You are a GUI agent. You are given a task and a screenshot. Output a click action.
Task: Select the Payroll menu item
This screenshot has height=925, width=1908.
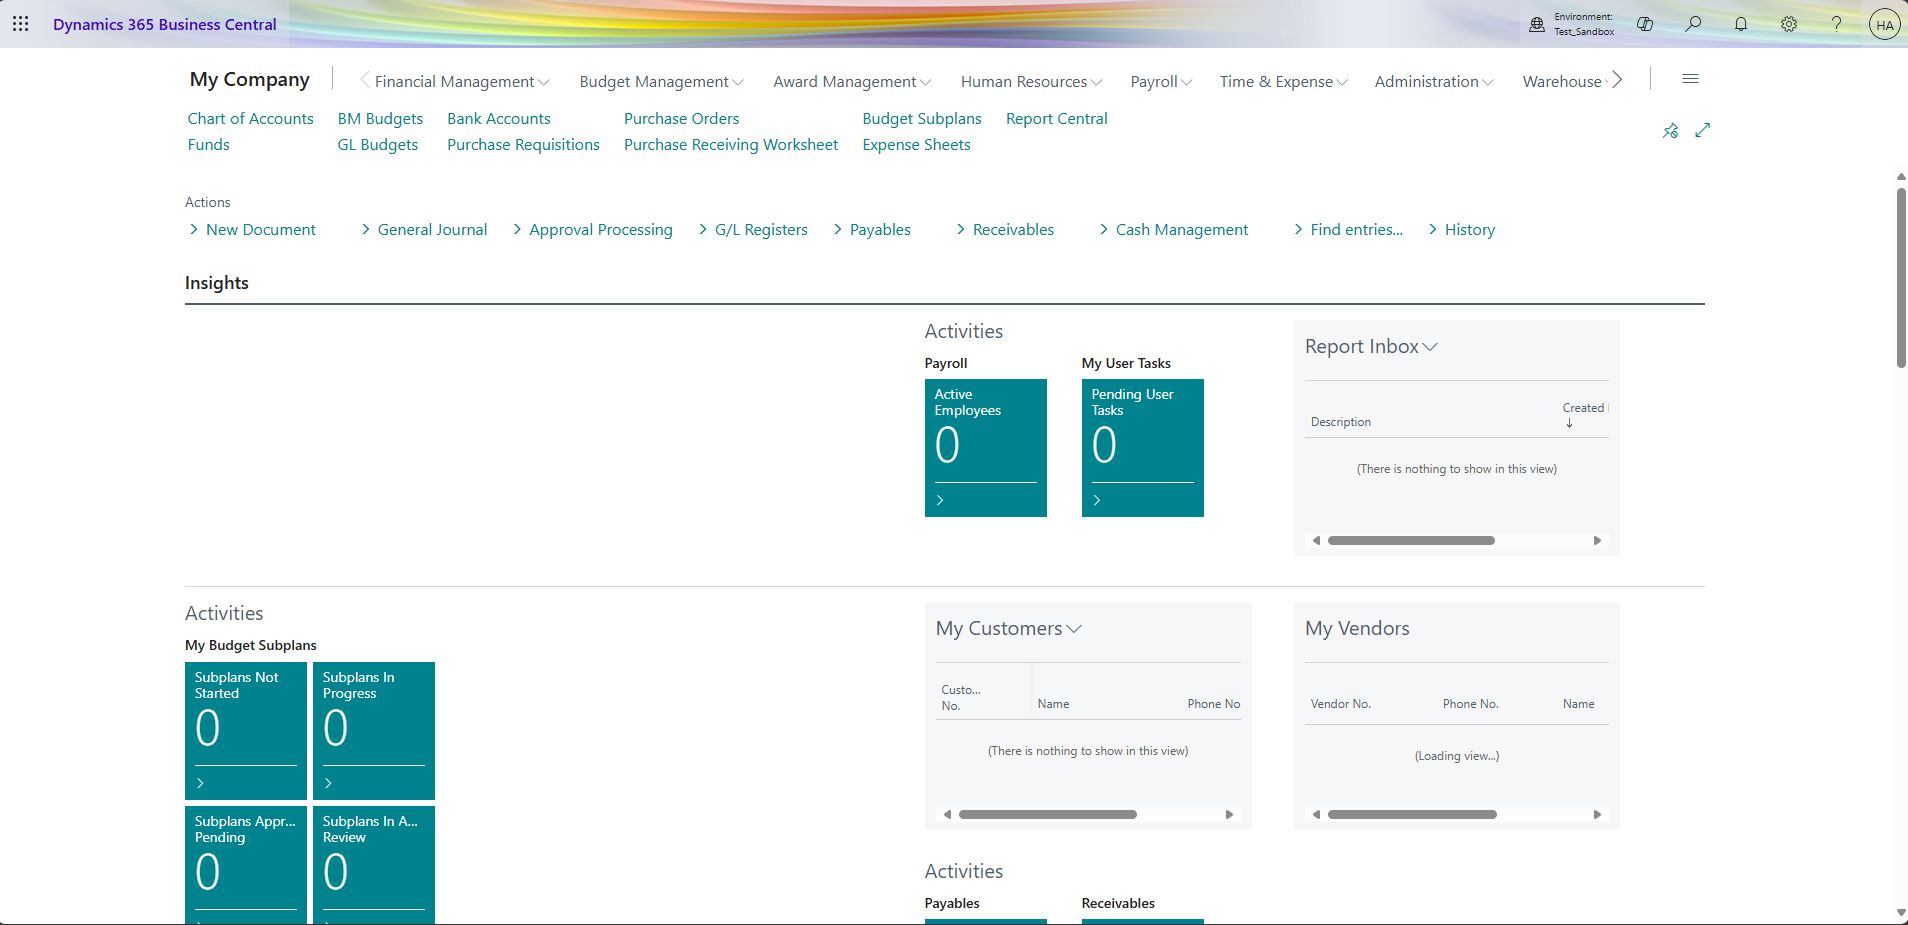click(1155, 82)
